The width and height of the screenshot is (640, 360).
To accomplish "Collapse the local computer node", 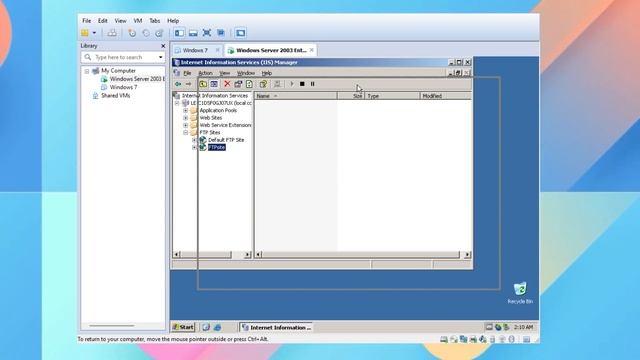I will (x=177, y=103).
